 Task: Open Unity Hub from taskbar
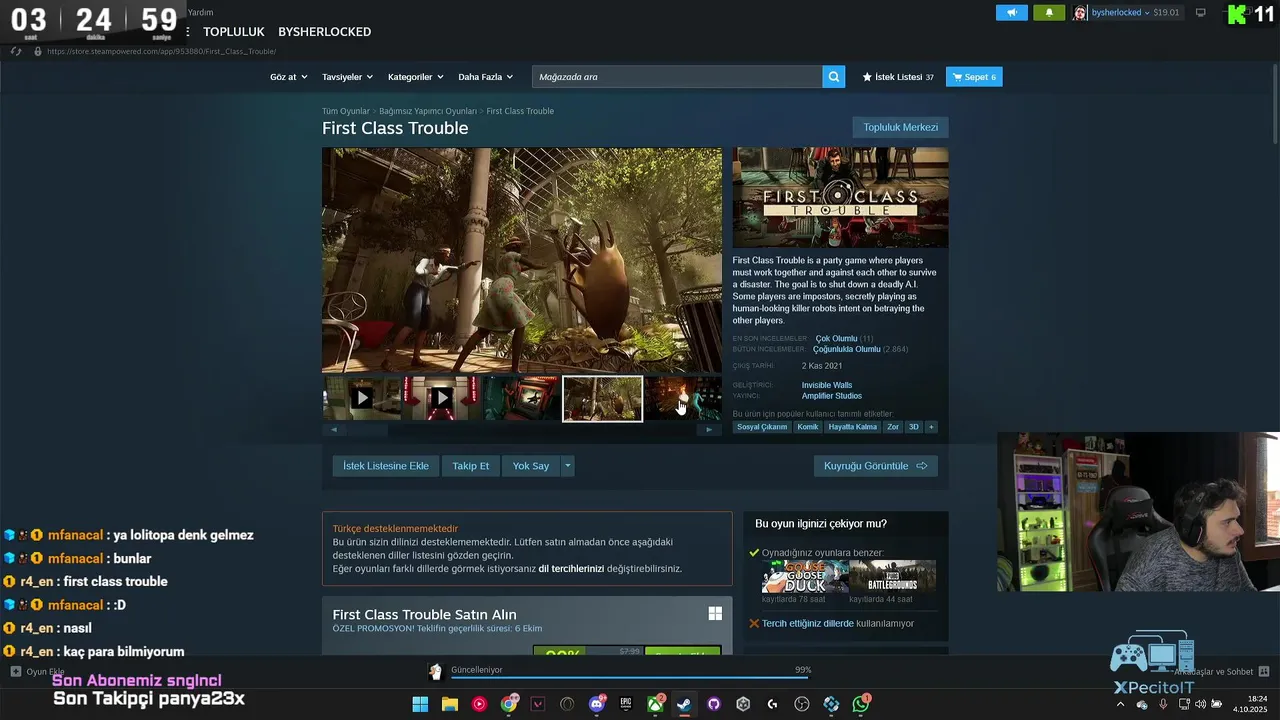[x=743, y=704]
